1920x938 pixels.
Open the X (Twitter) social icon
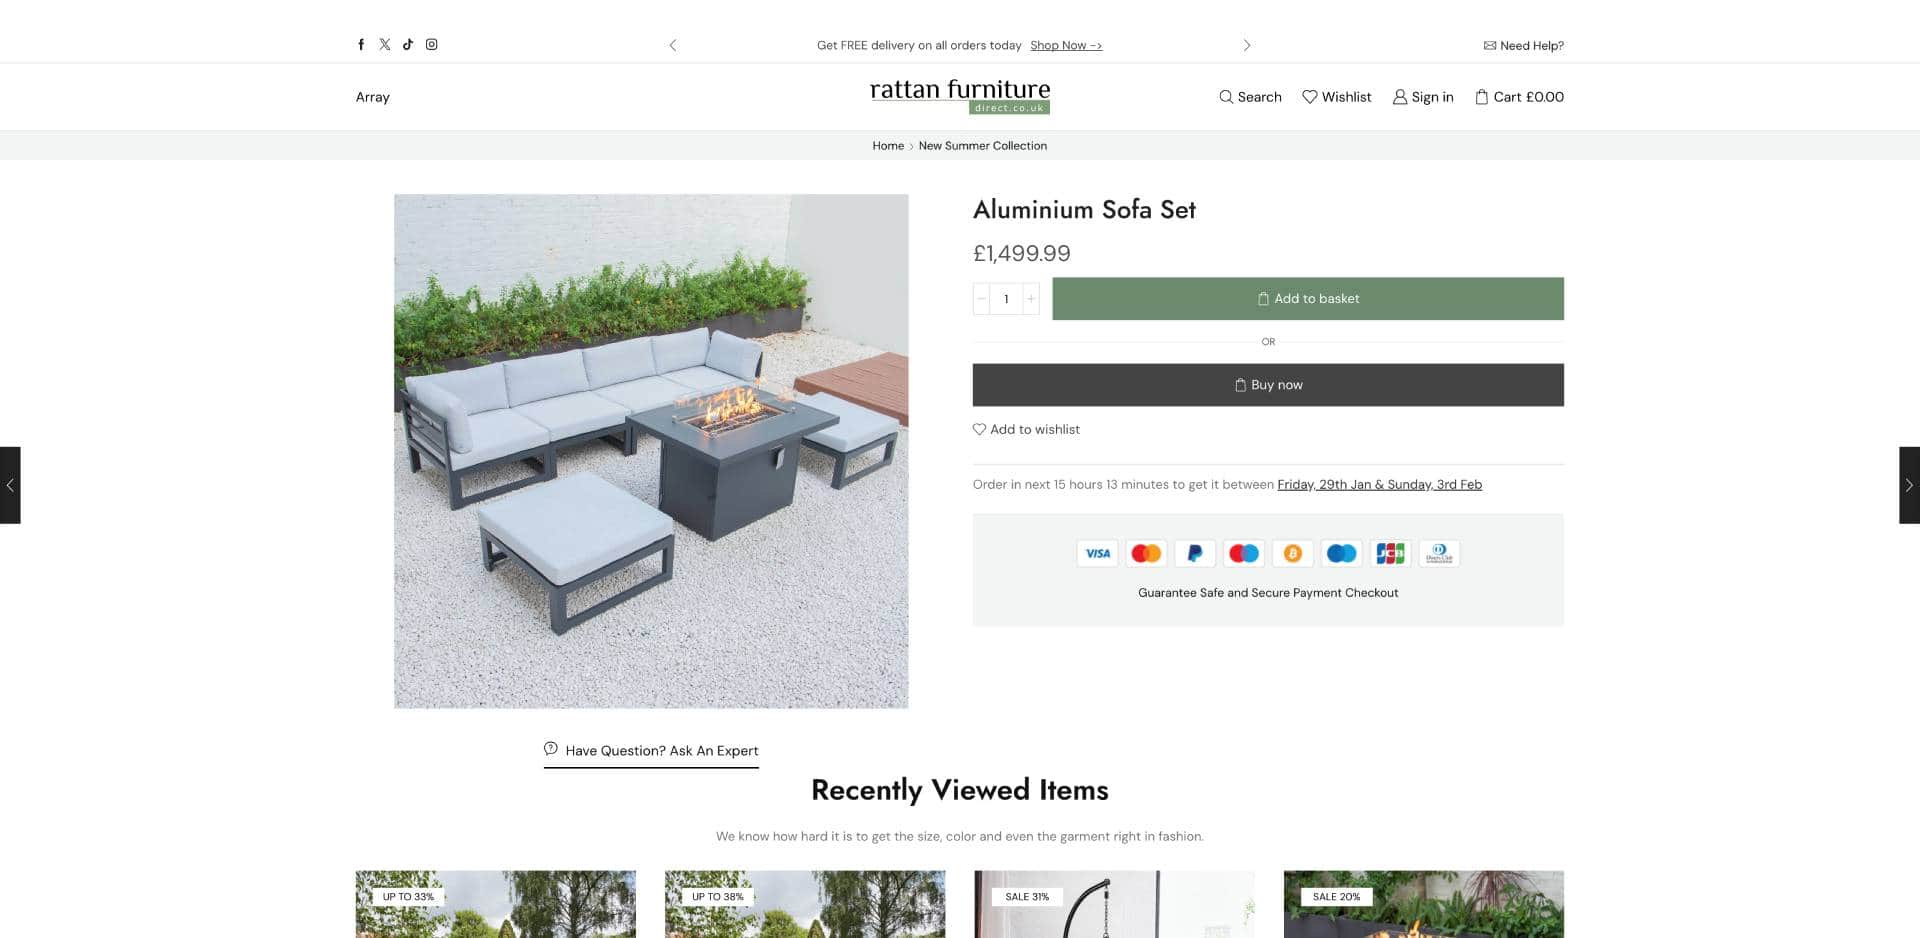tap(385, 44)
